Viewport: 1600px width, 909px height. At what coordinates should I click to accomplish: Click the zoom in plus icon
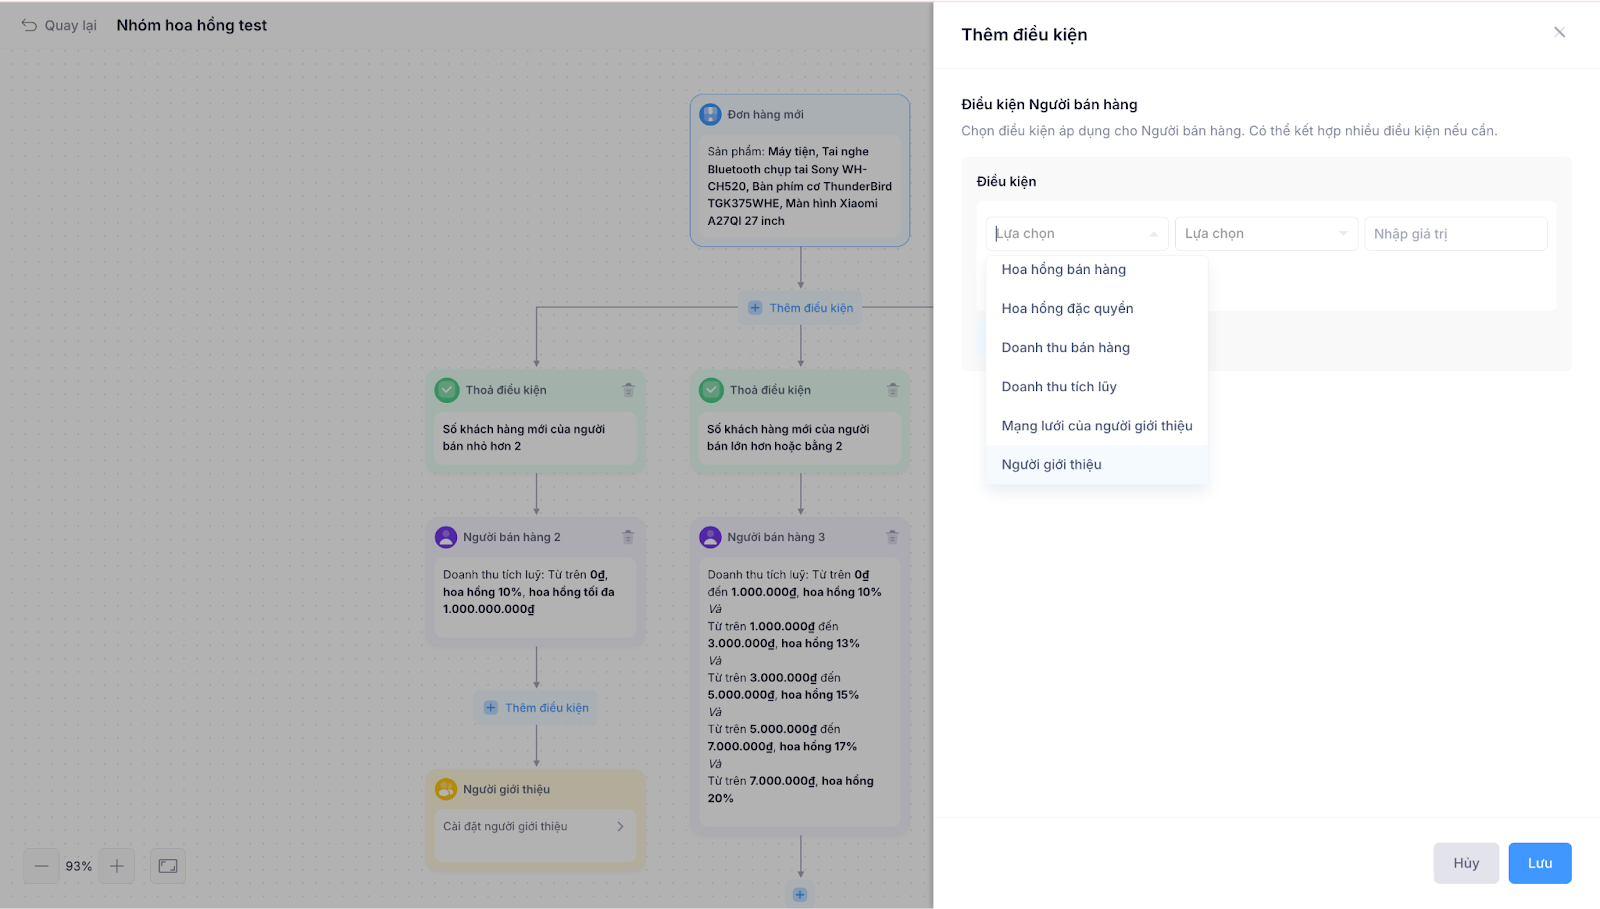[117, 866]
